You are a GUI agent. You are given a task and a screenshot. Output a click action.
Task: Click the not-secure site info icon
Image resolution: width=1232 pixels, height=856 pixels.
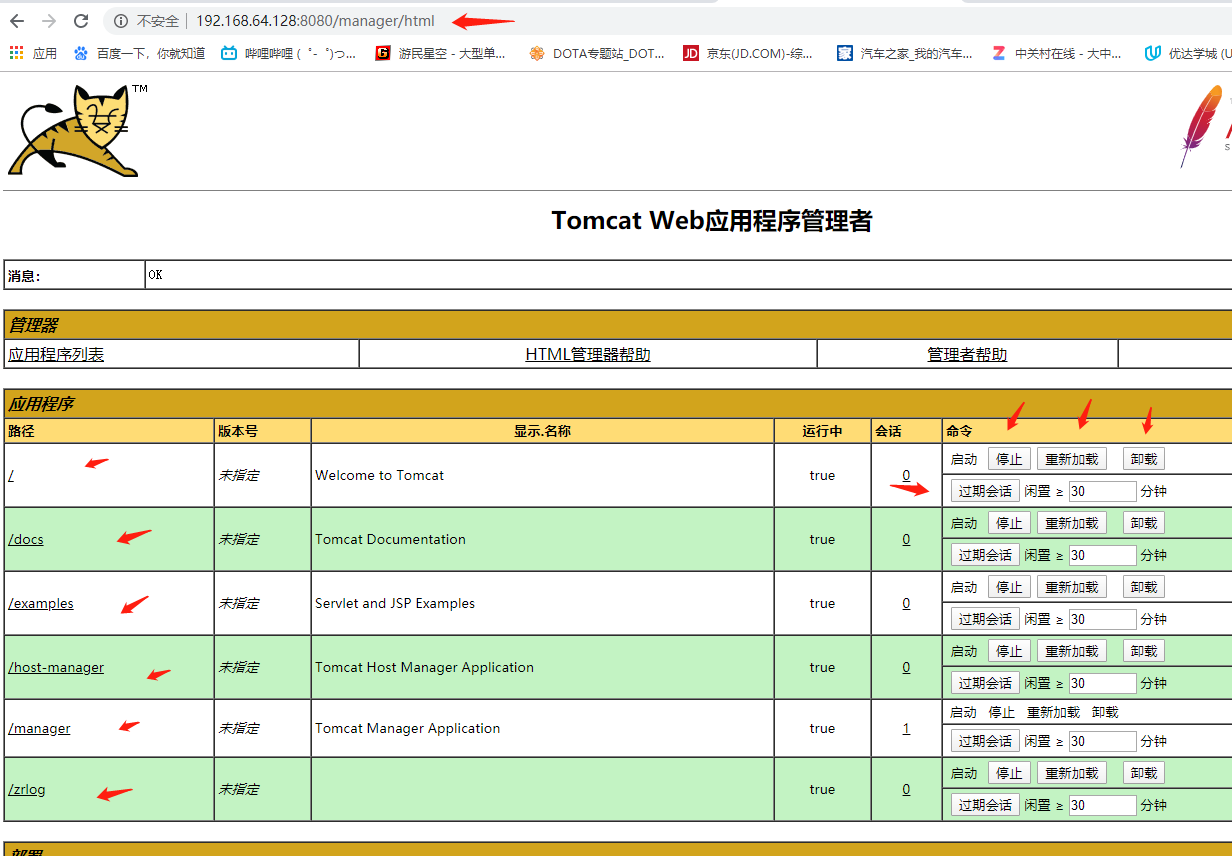point(121,21)
